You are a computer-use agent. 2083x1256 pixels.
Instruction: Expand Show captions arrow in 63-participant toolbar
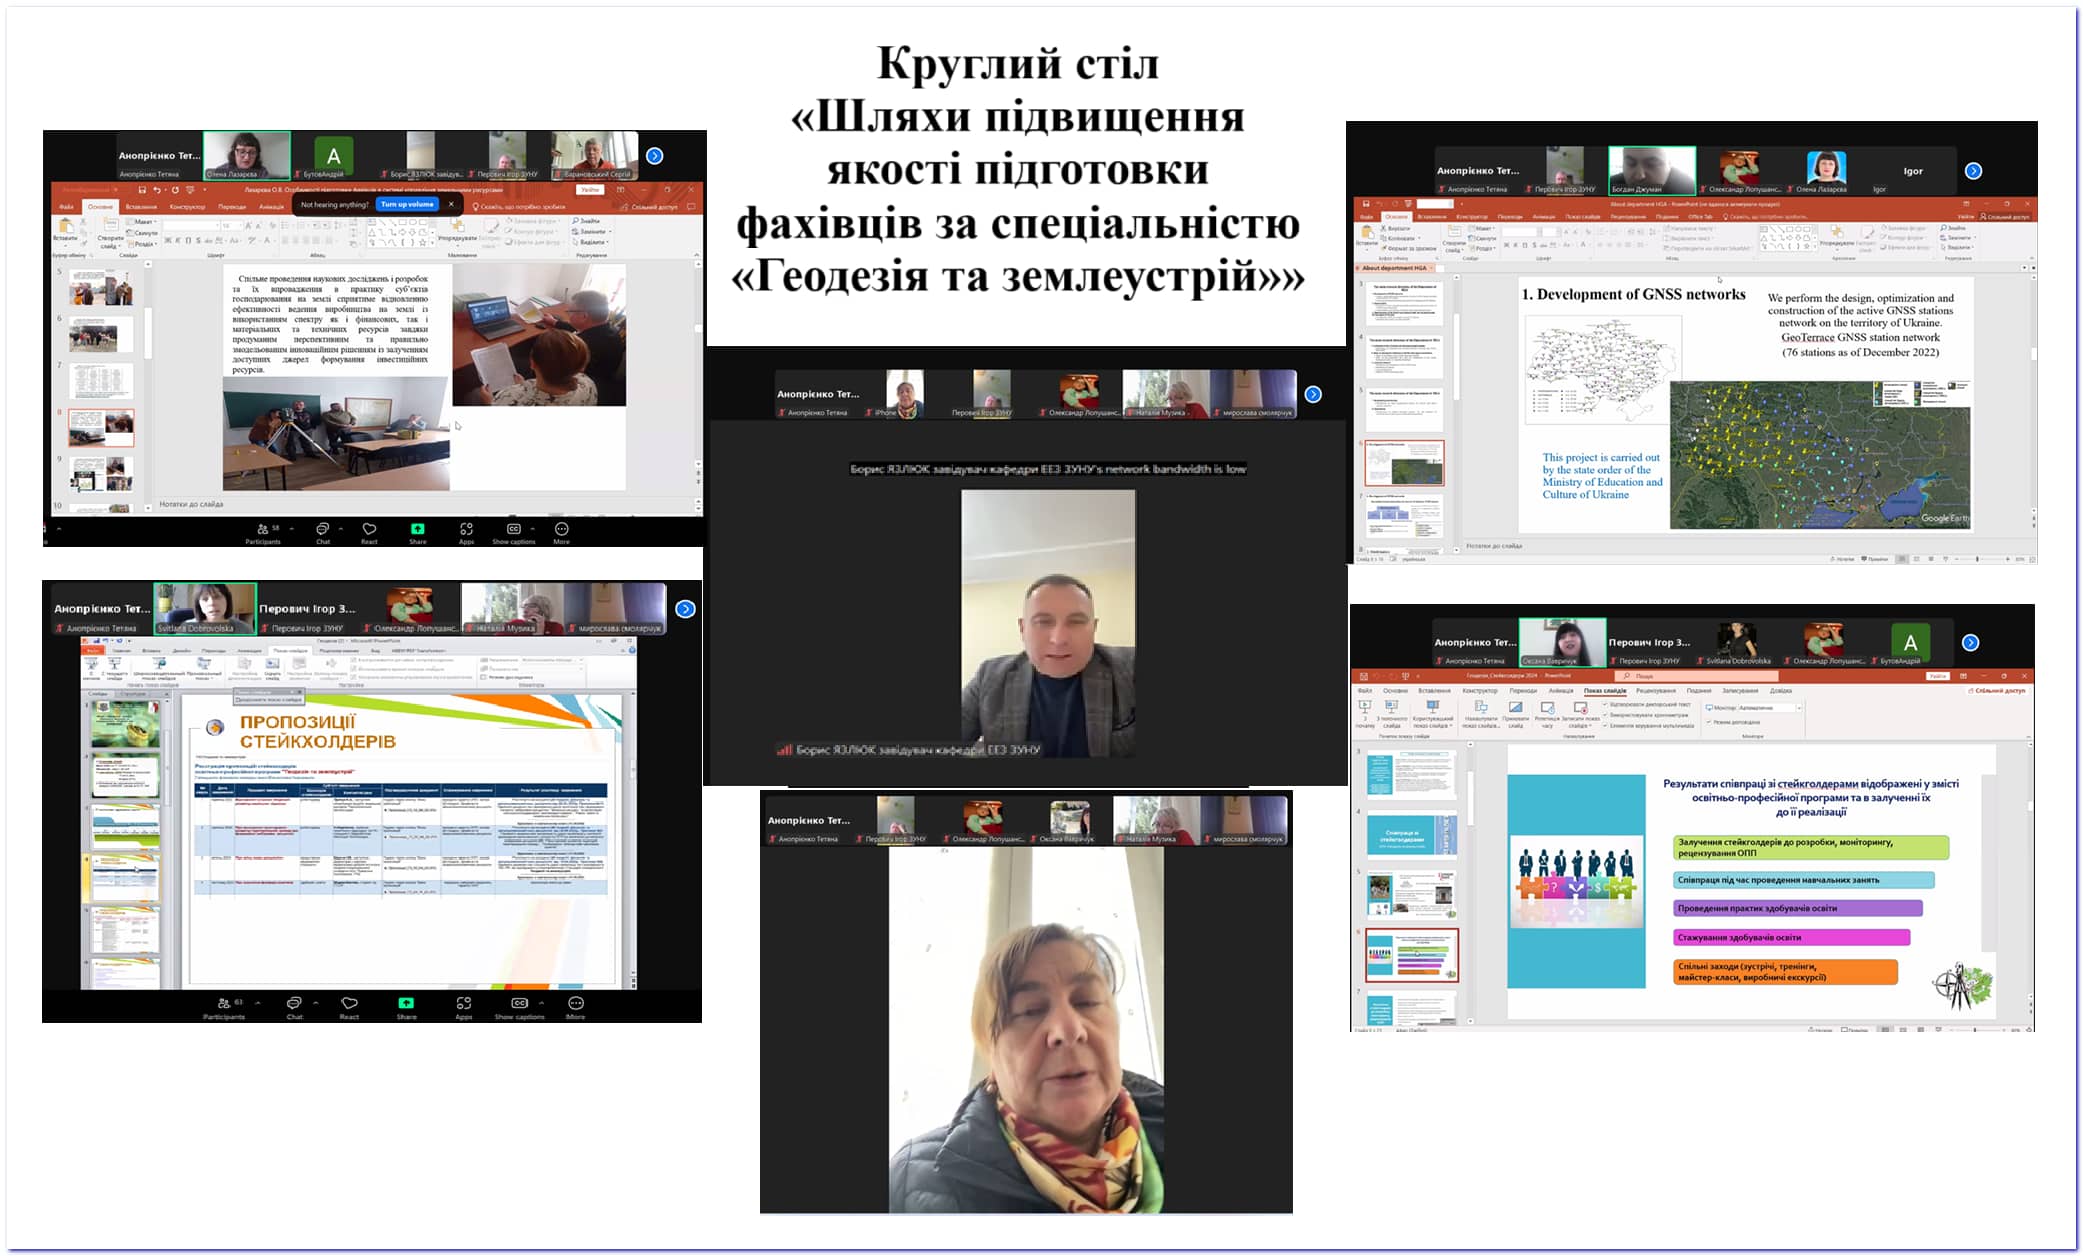coord(541,1002)
